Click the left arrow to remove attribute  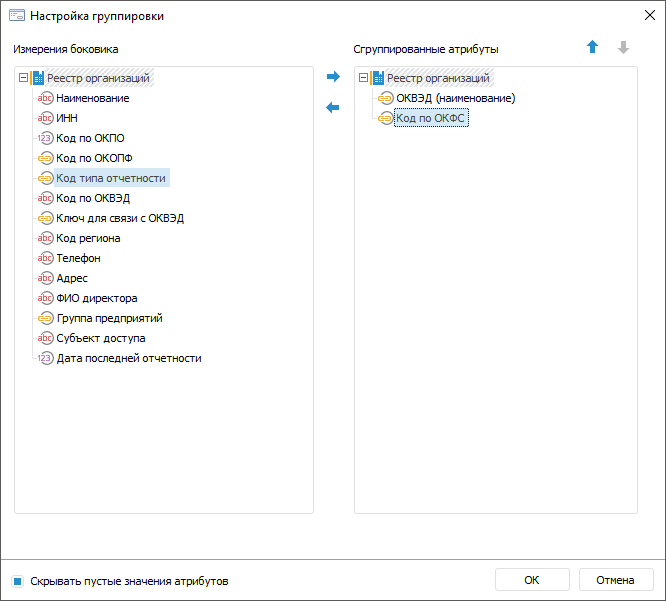click(333, 108)
